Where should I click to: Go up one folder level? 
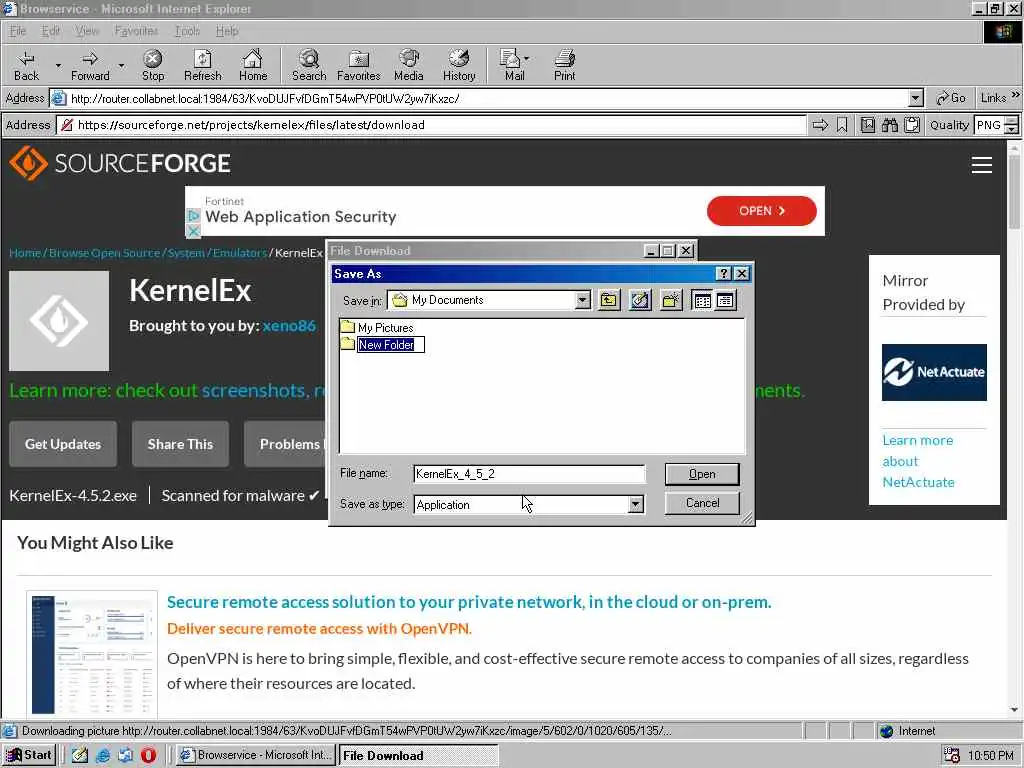coord(609,300)
